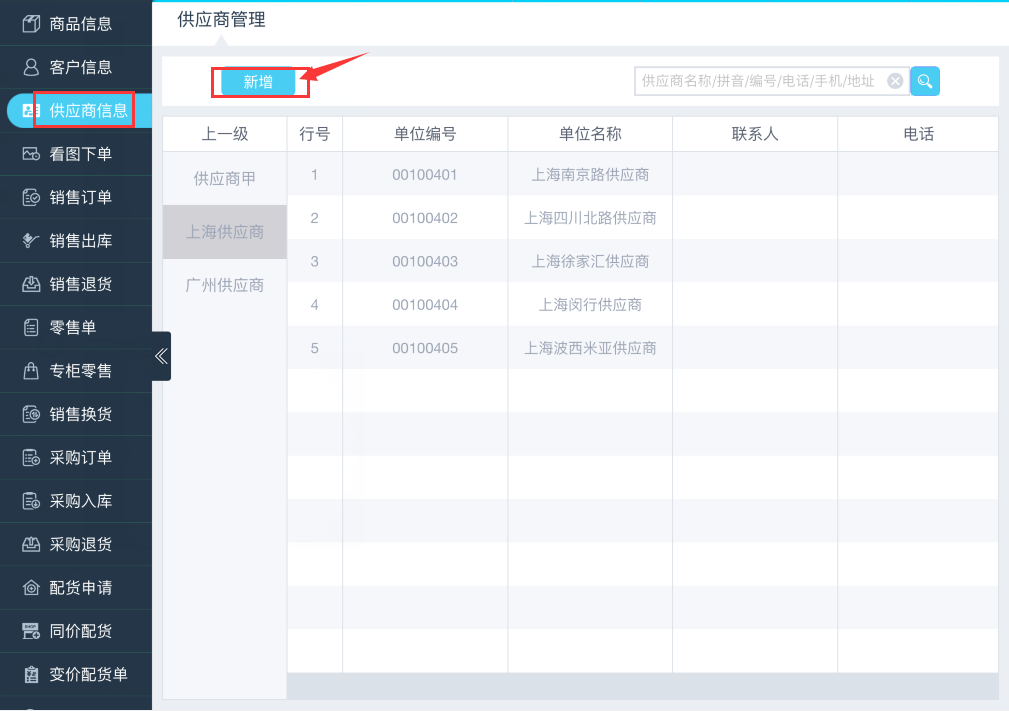Screen dimensions: 1009x711
Task: Click the 看图下单 picture icon
Action: [31, 154]
